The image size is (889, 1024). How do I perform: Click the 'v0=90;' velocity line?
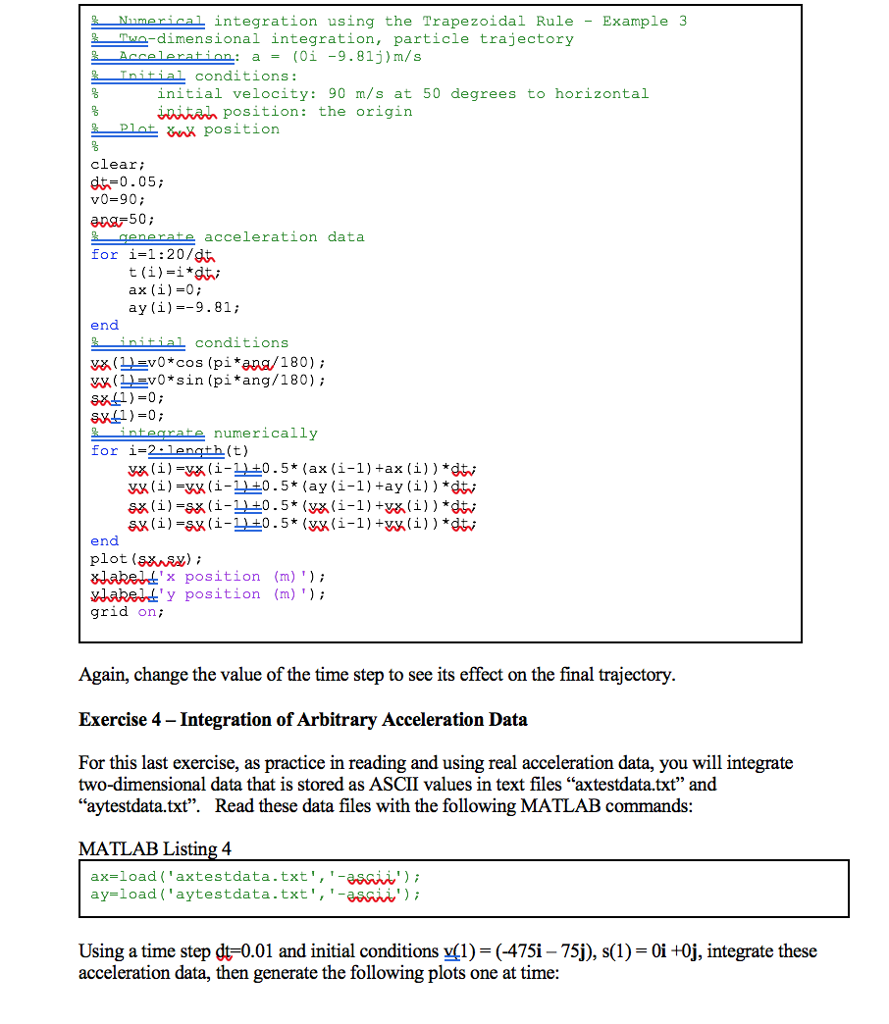click(x=118, y=199)
